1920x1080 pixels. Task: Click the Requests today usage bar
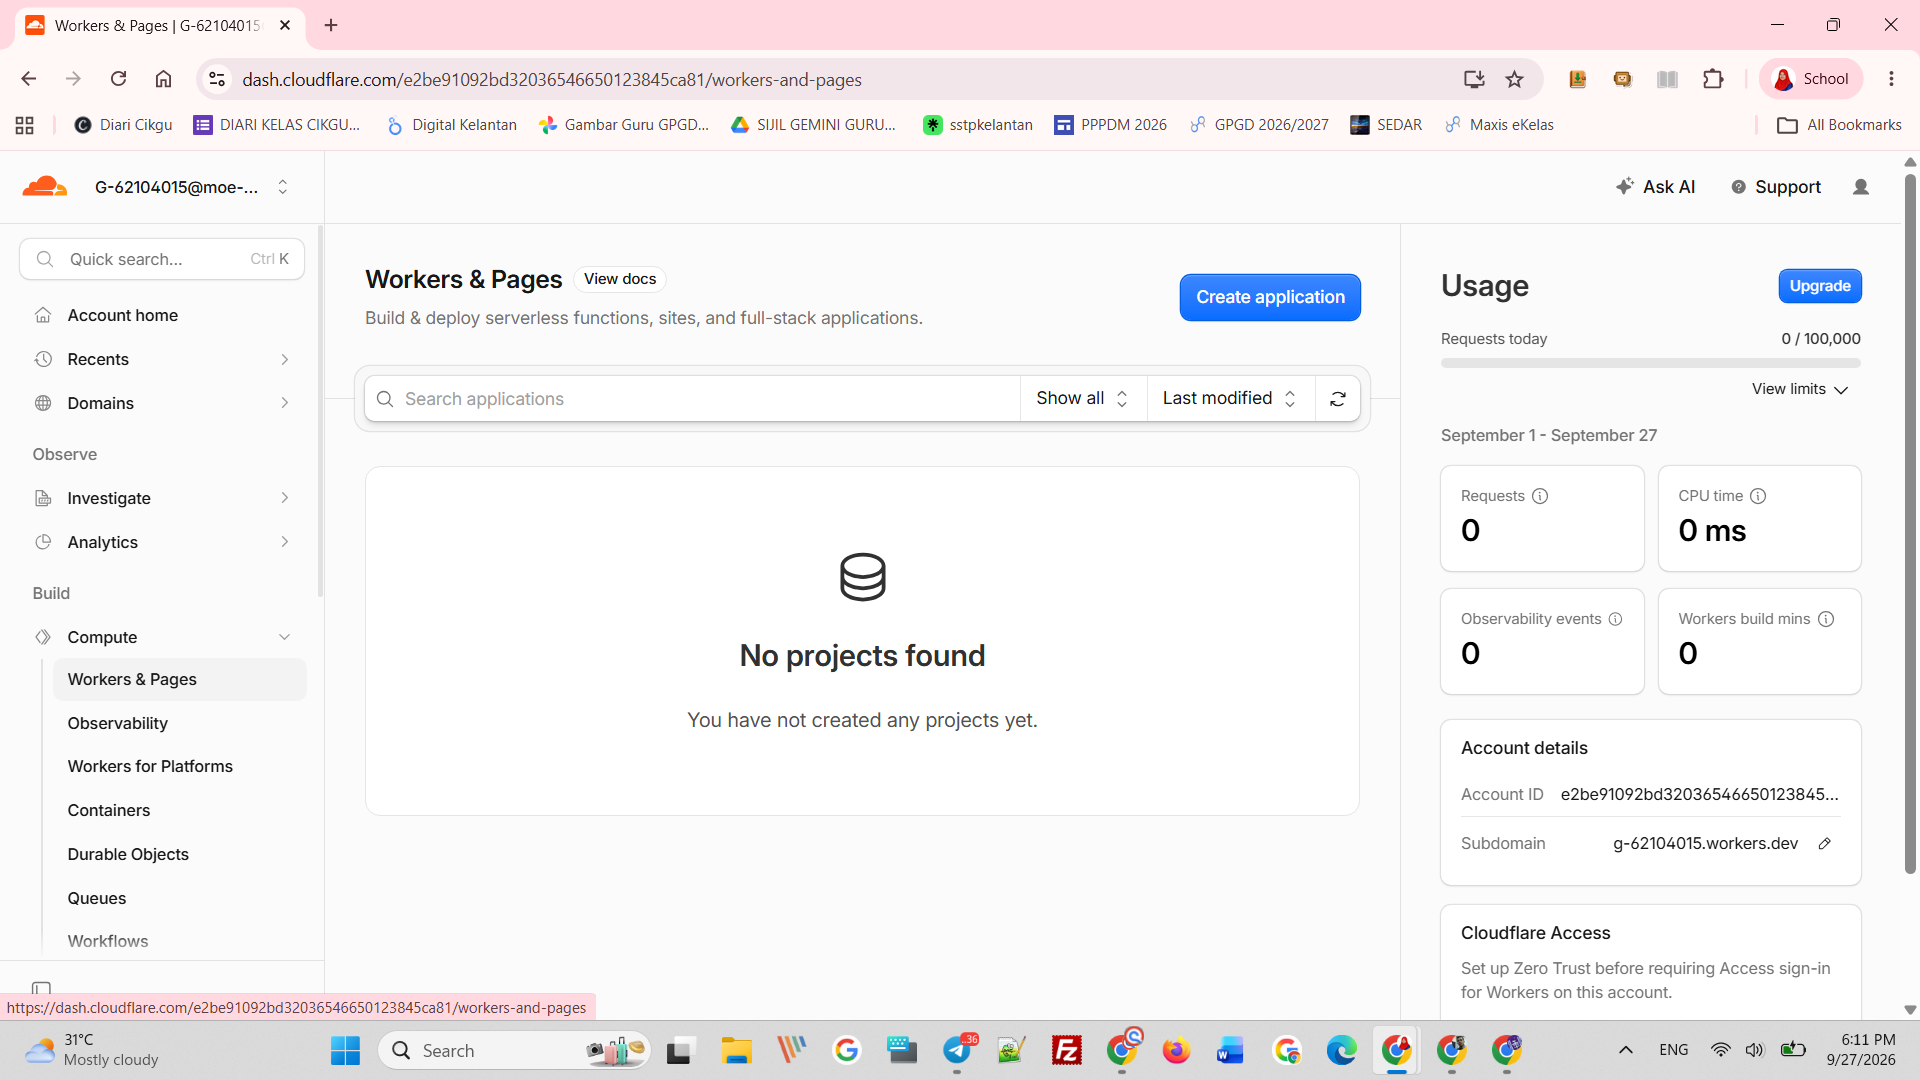(1650, 363)
